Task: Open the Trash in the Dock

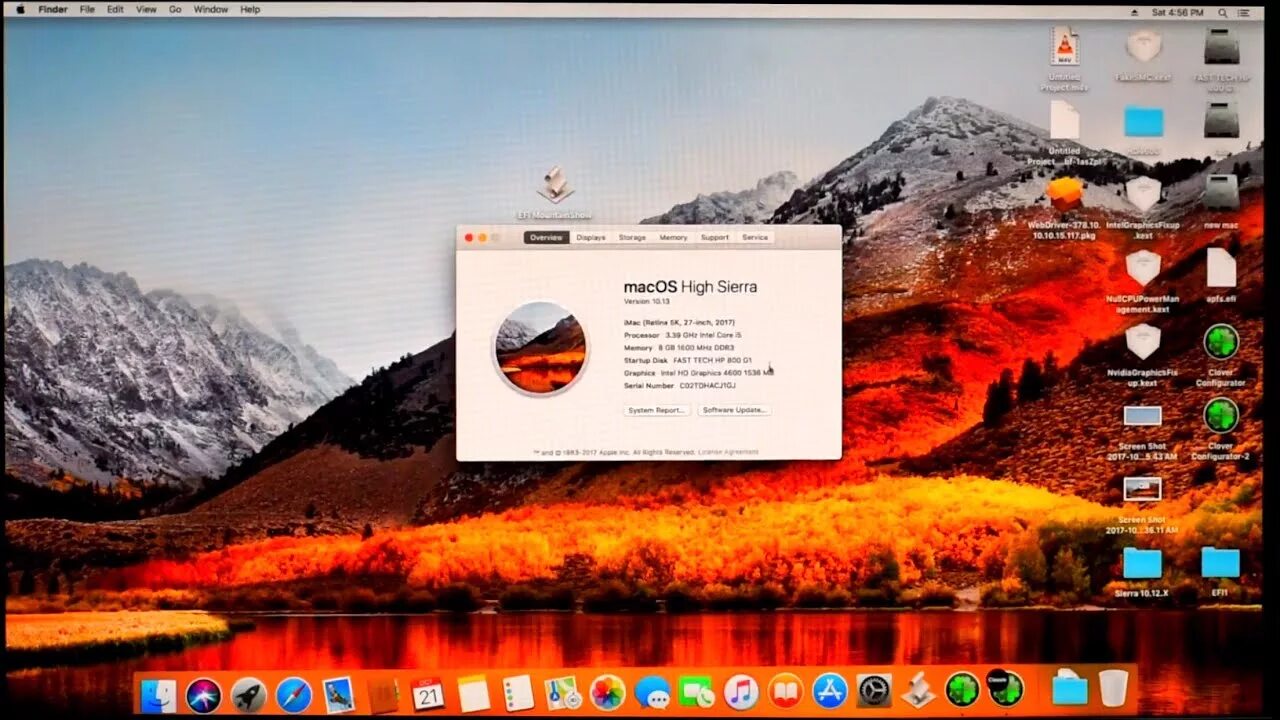Action: click(x=1113, y=688)
